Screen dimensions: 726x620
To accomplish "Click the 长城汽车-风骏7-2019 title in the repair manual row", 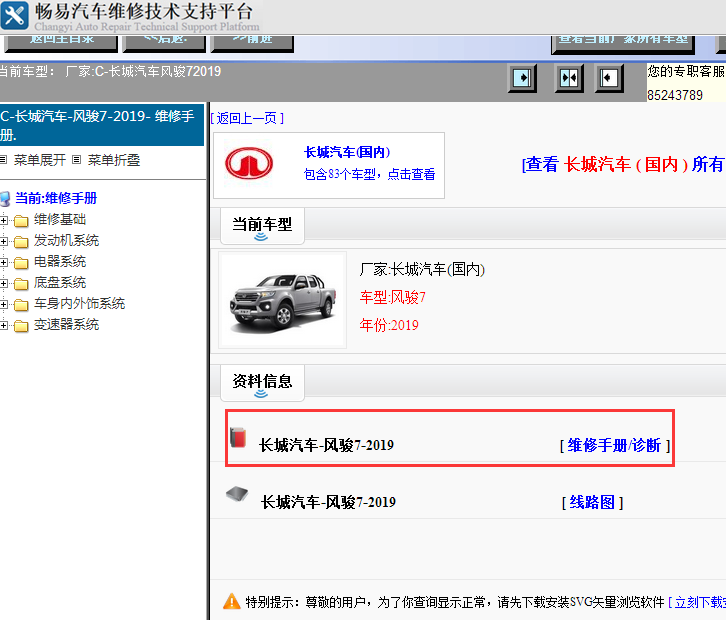I will (x=326, y=445).
